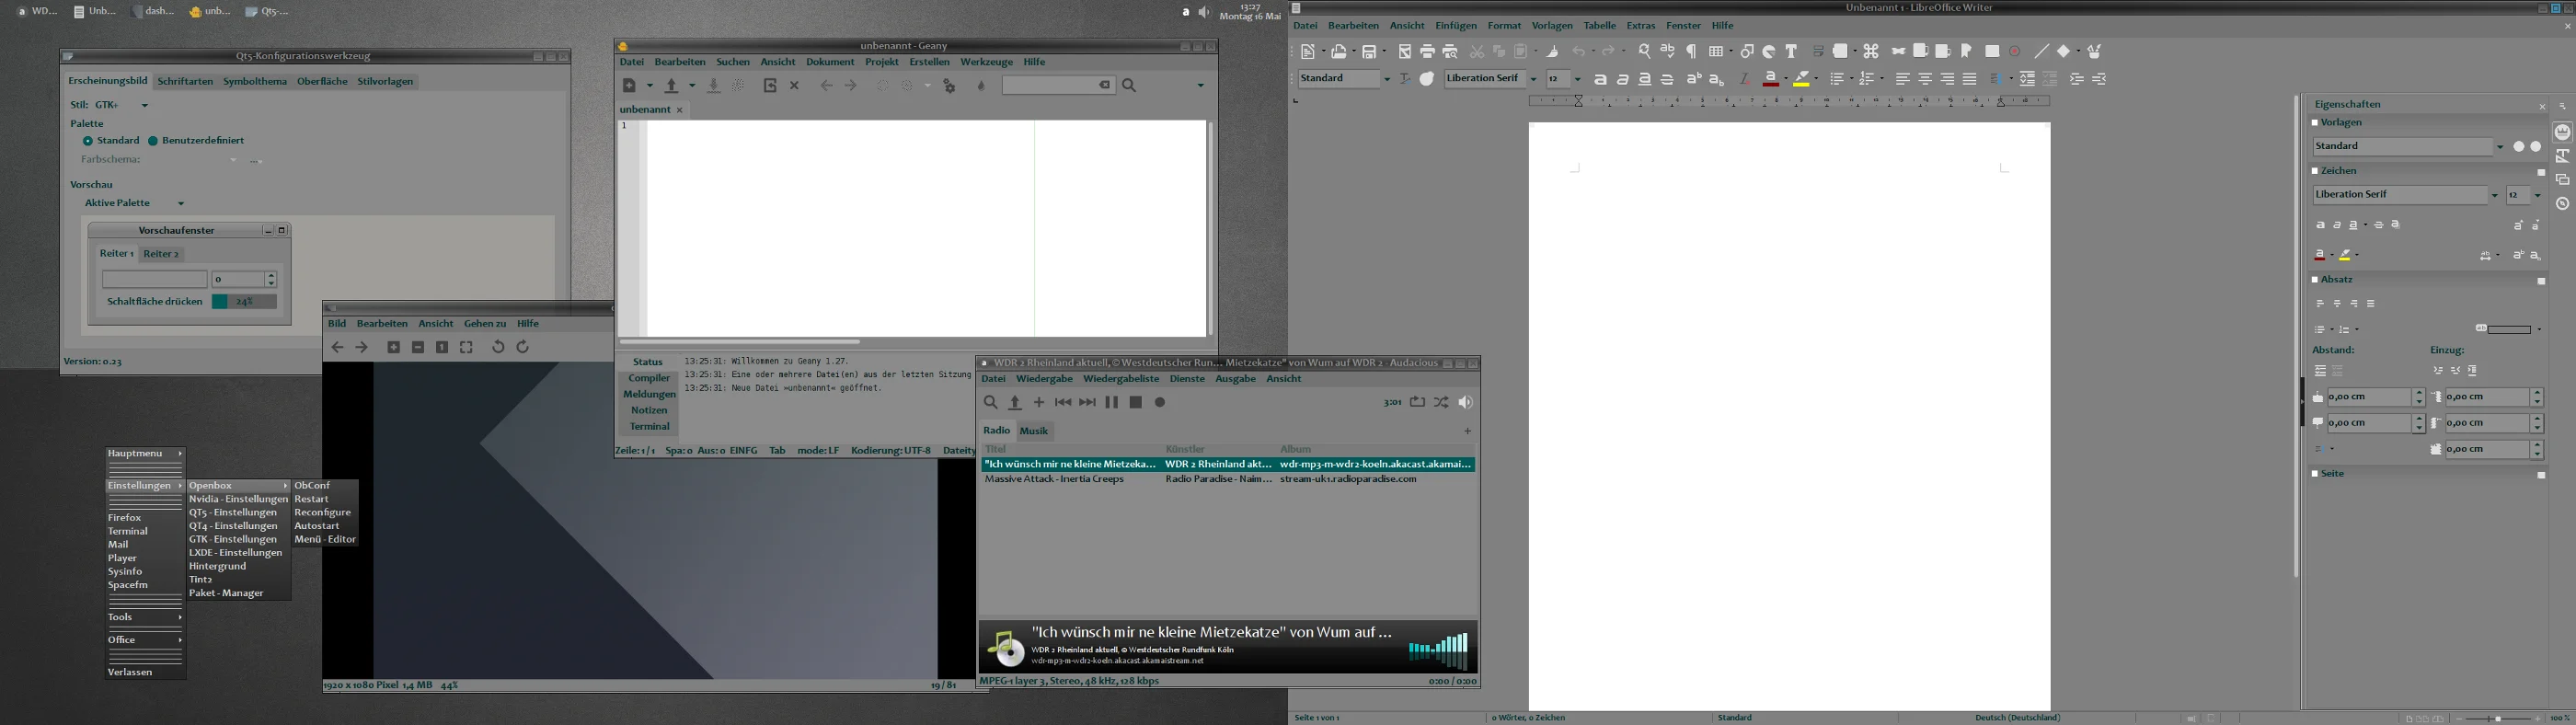This screenshot has height=725, width=2576.
Task: Click Geany reload file toolbar icon
Action: [770, 86]
